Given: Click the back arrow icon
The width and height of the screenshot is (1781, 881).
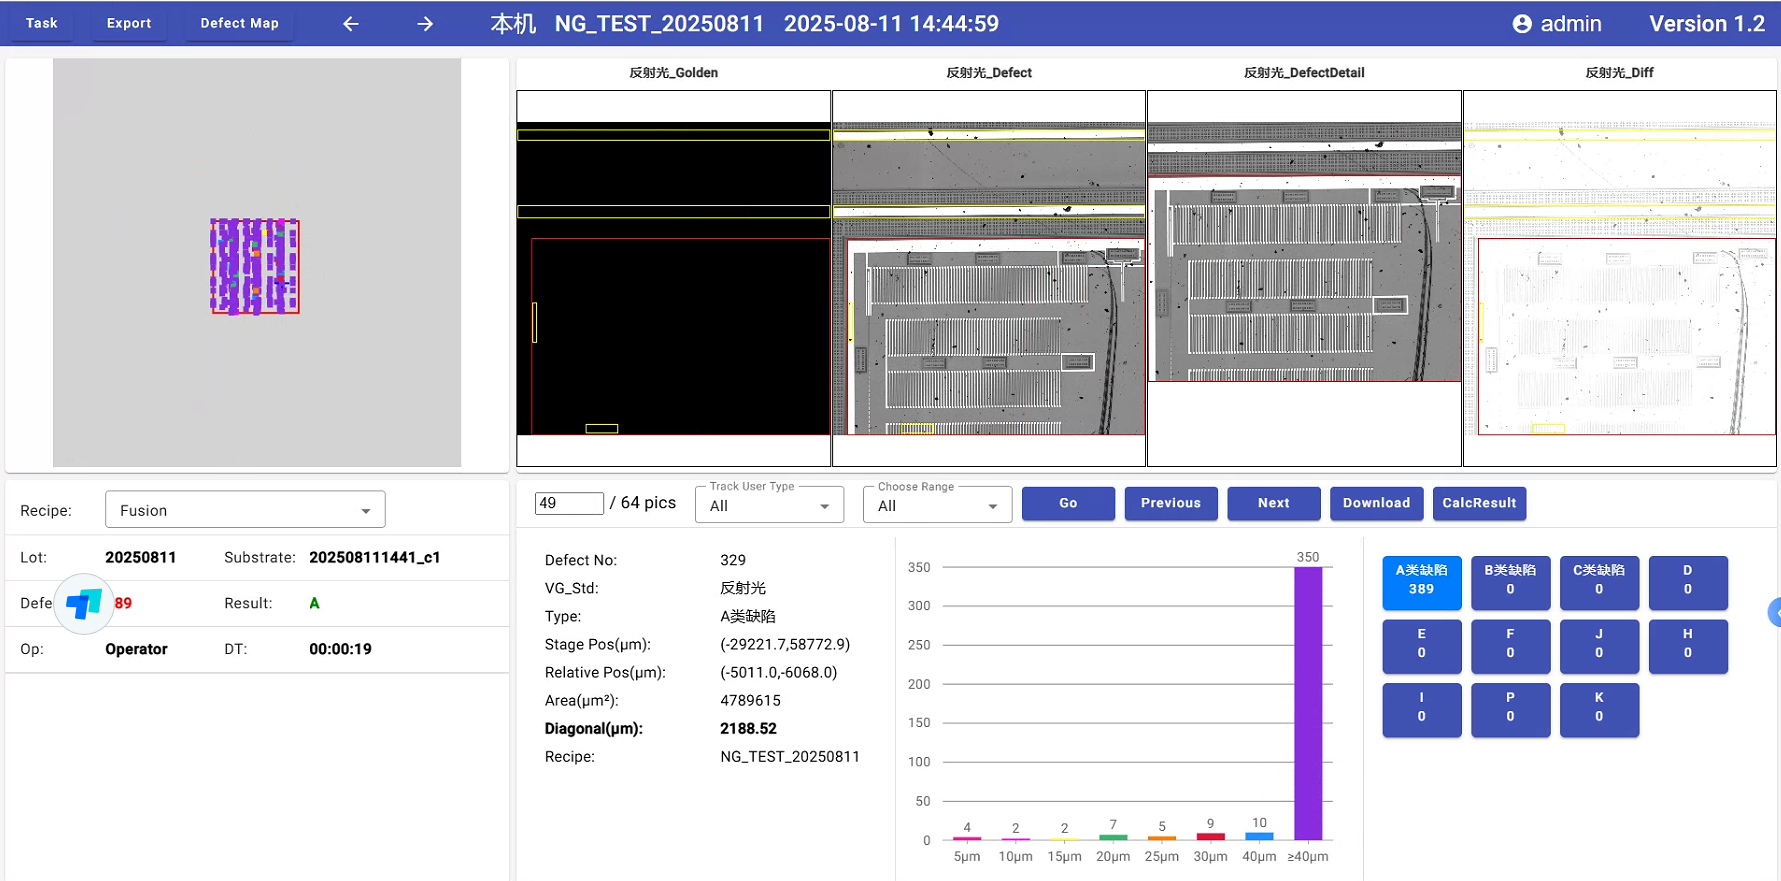Looking at the screenshot, I should coord(351,24).
